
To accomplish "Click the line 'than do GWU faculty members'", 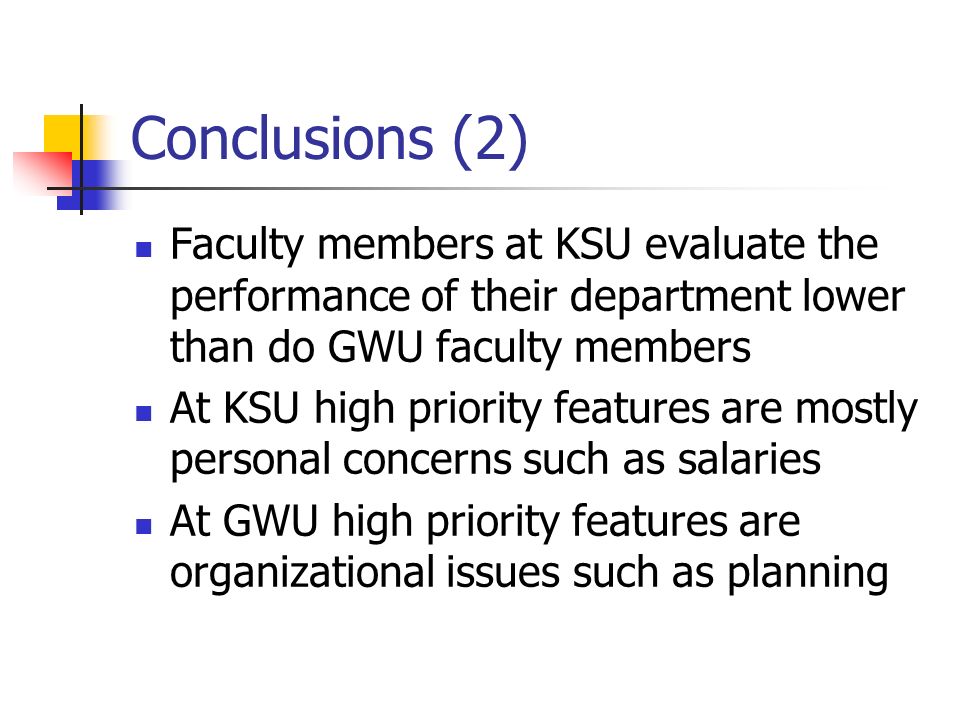I will [460, 348].
